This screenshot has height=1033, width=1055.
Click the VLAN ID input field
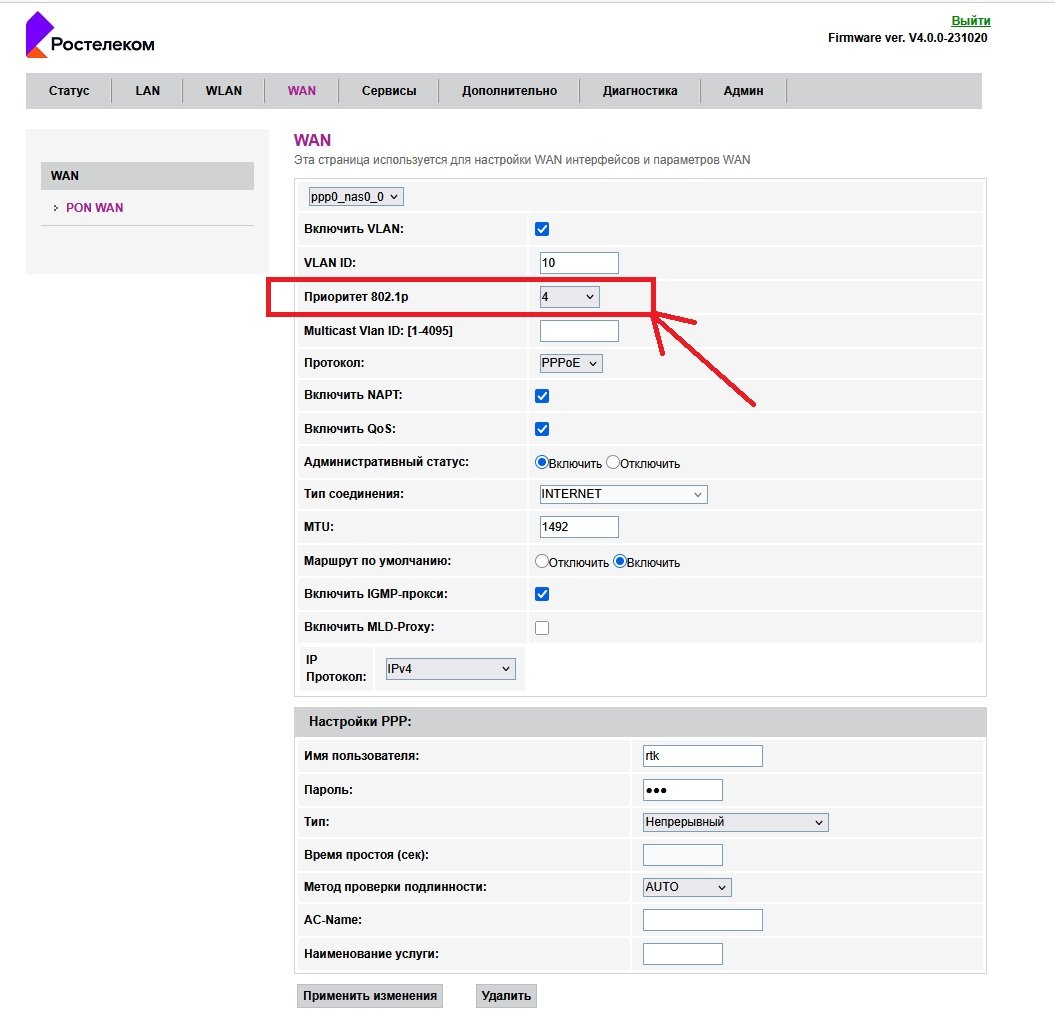pyautogui.click(x=579, y=263)
